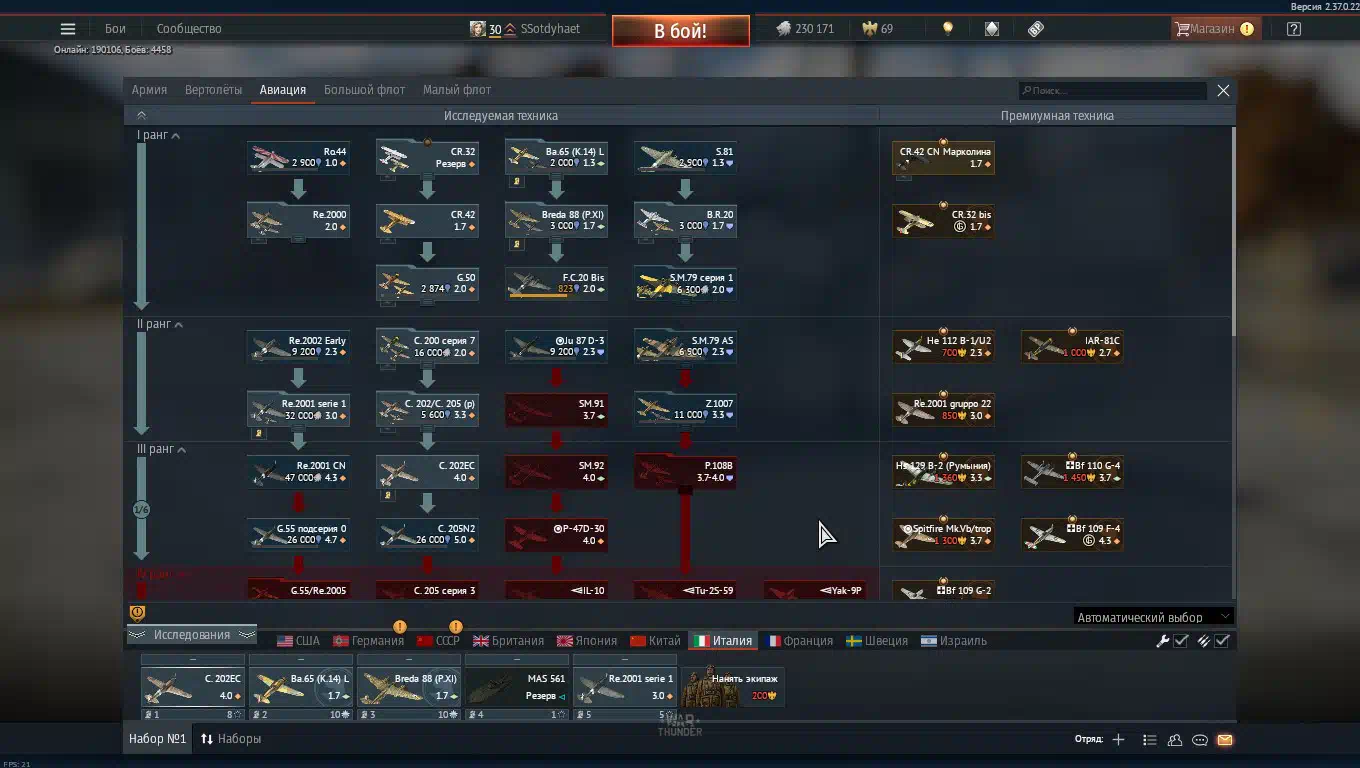
Task: Expand crew slot bar above C. 202EC
Action: 193,660
